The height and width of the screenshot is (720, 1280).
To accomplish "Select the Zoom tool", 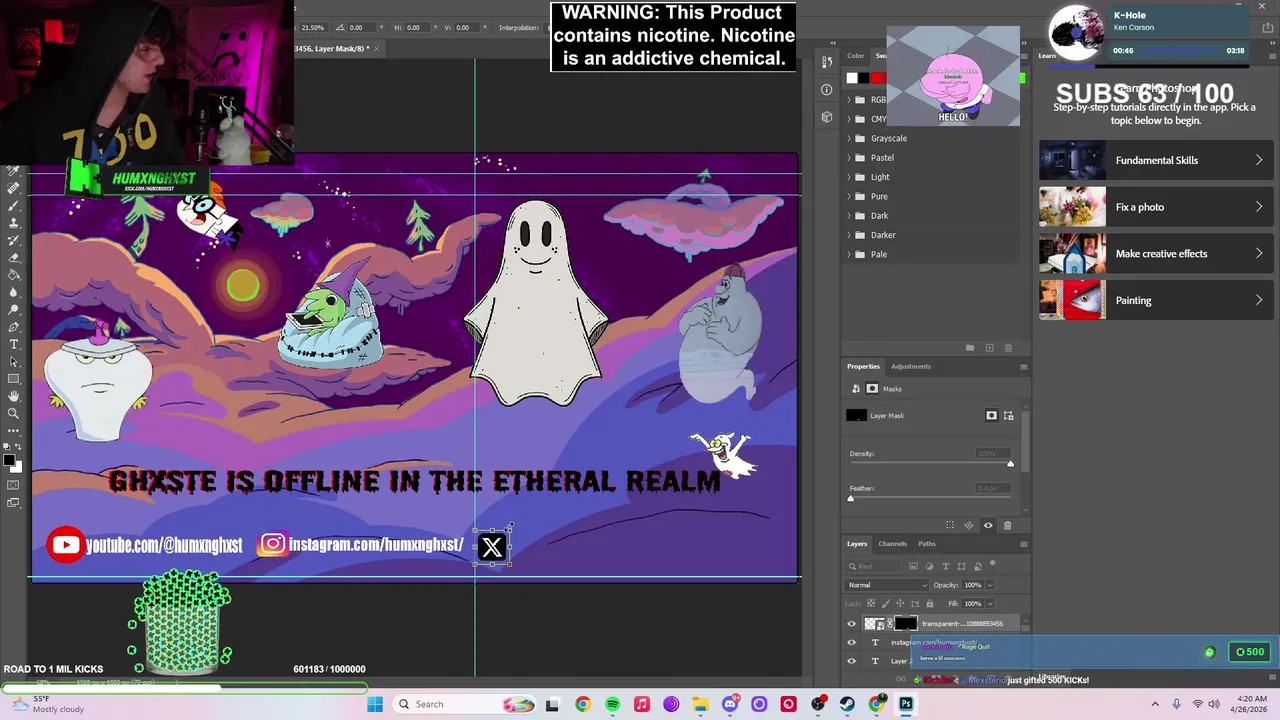I will [14, 413].
